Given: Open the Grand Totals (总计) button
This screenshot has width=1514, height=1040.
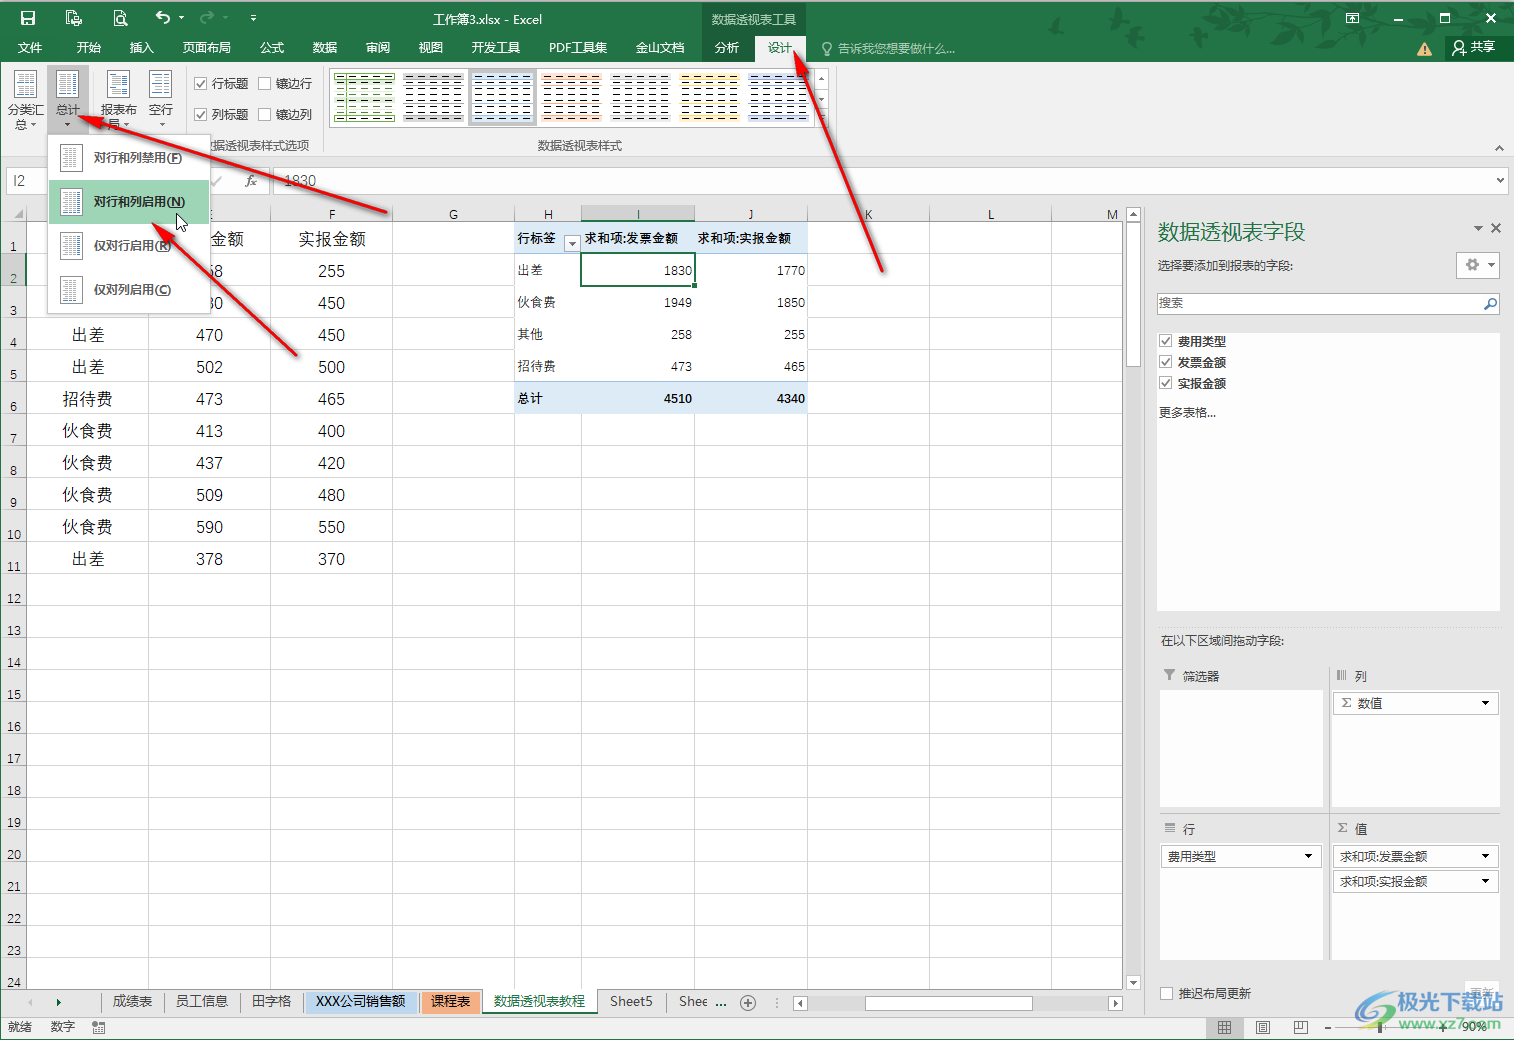Looking at the screenshot, I should (x=68, y=100).
